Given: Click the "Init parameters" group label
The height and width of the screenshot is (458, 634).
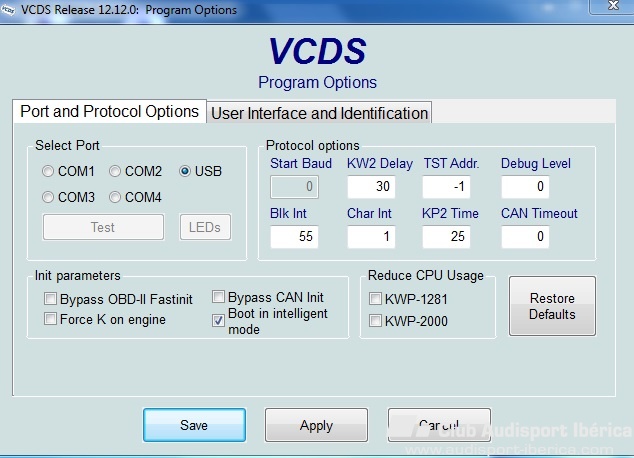Looking at the screenshot, I should [x=78, y=275].
